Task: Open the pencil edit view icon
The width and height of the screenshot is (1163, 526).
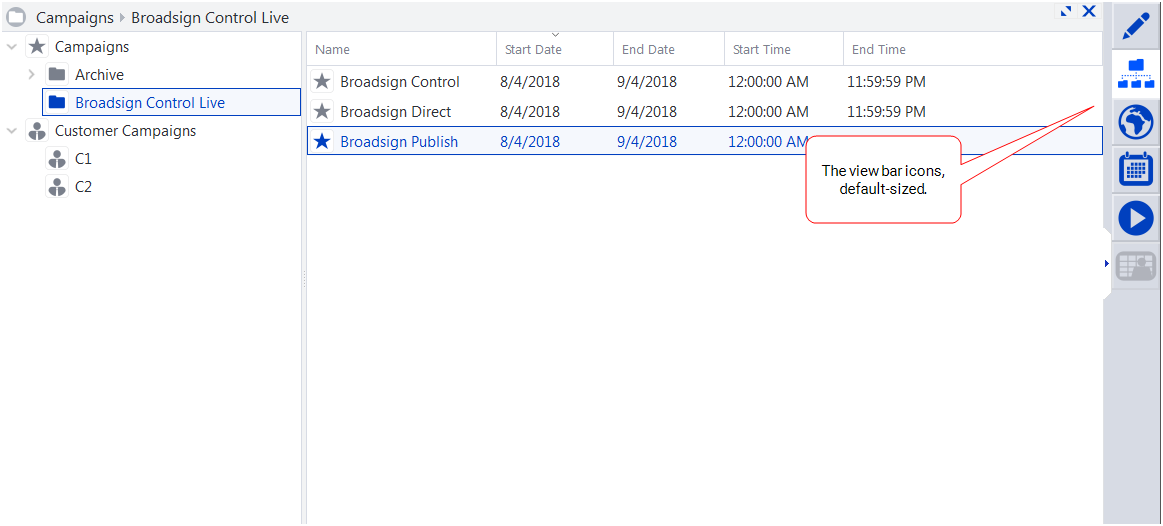Action: tap(1136, 27)
